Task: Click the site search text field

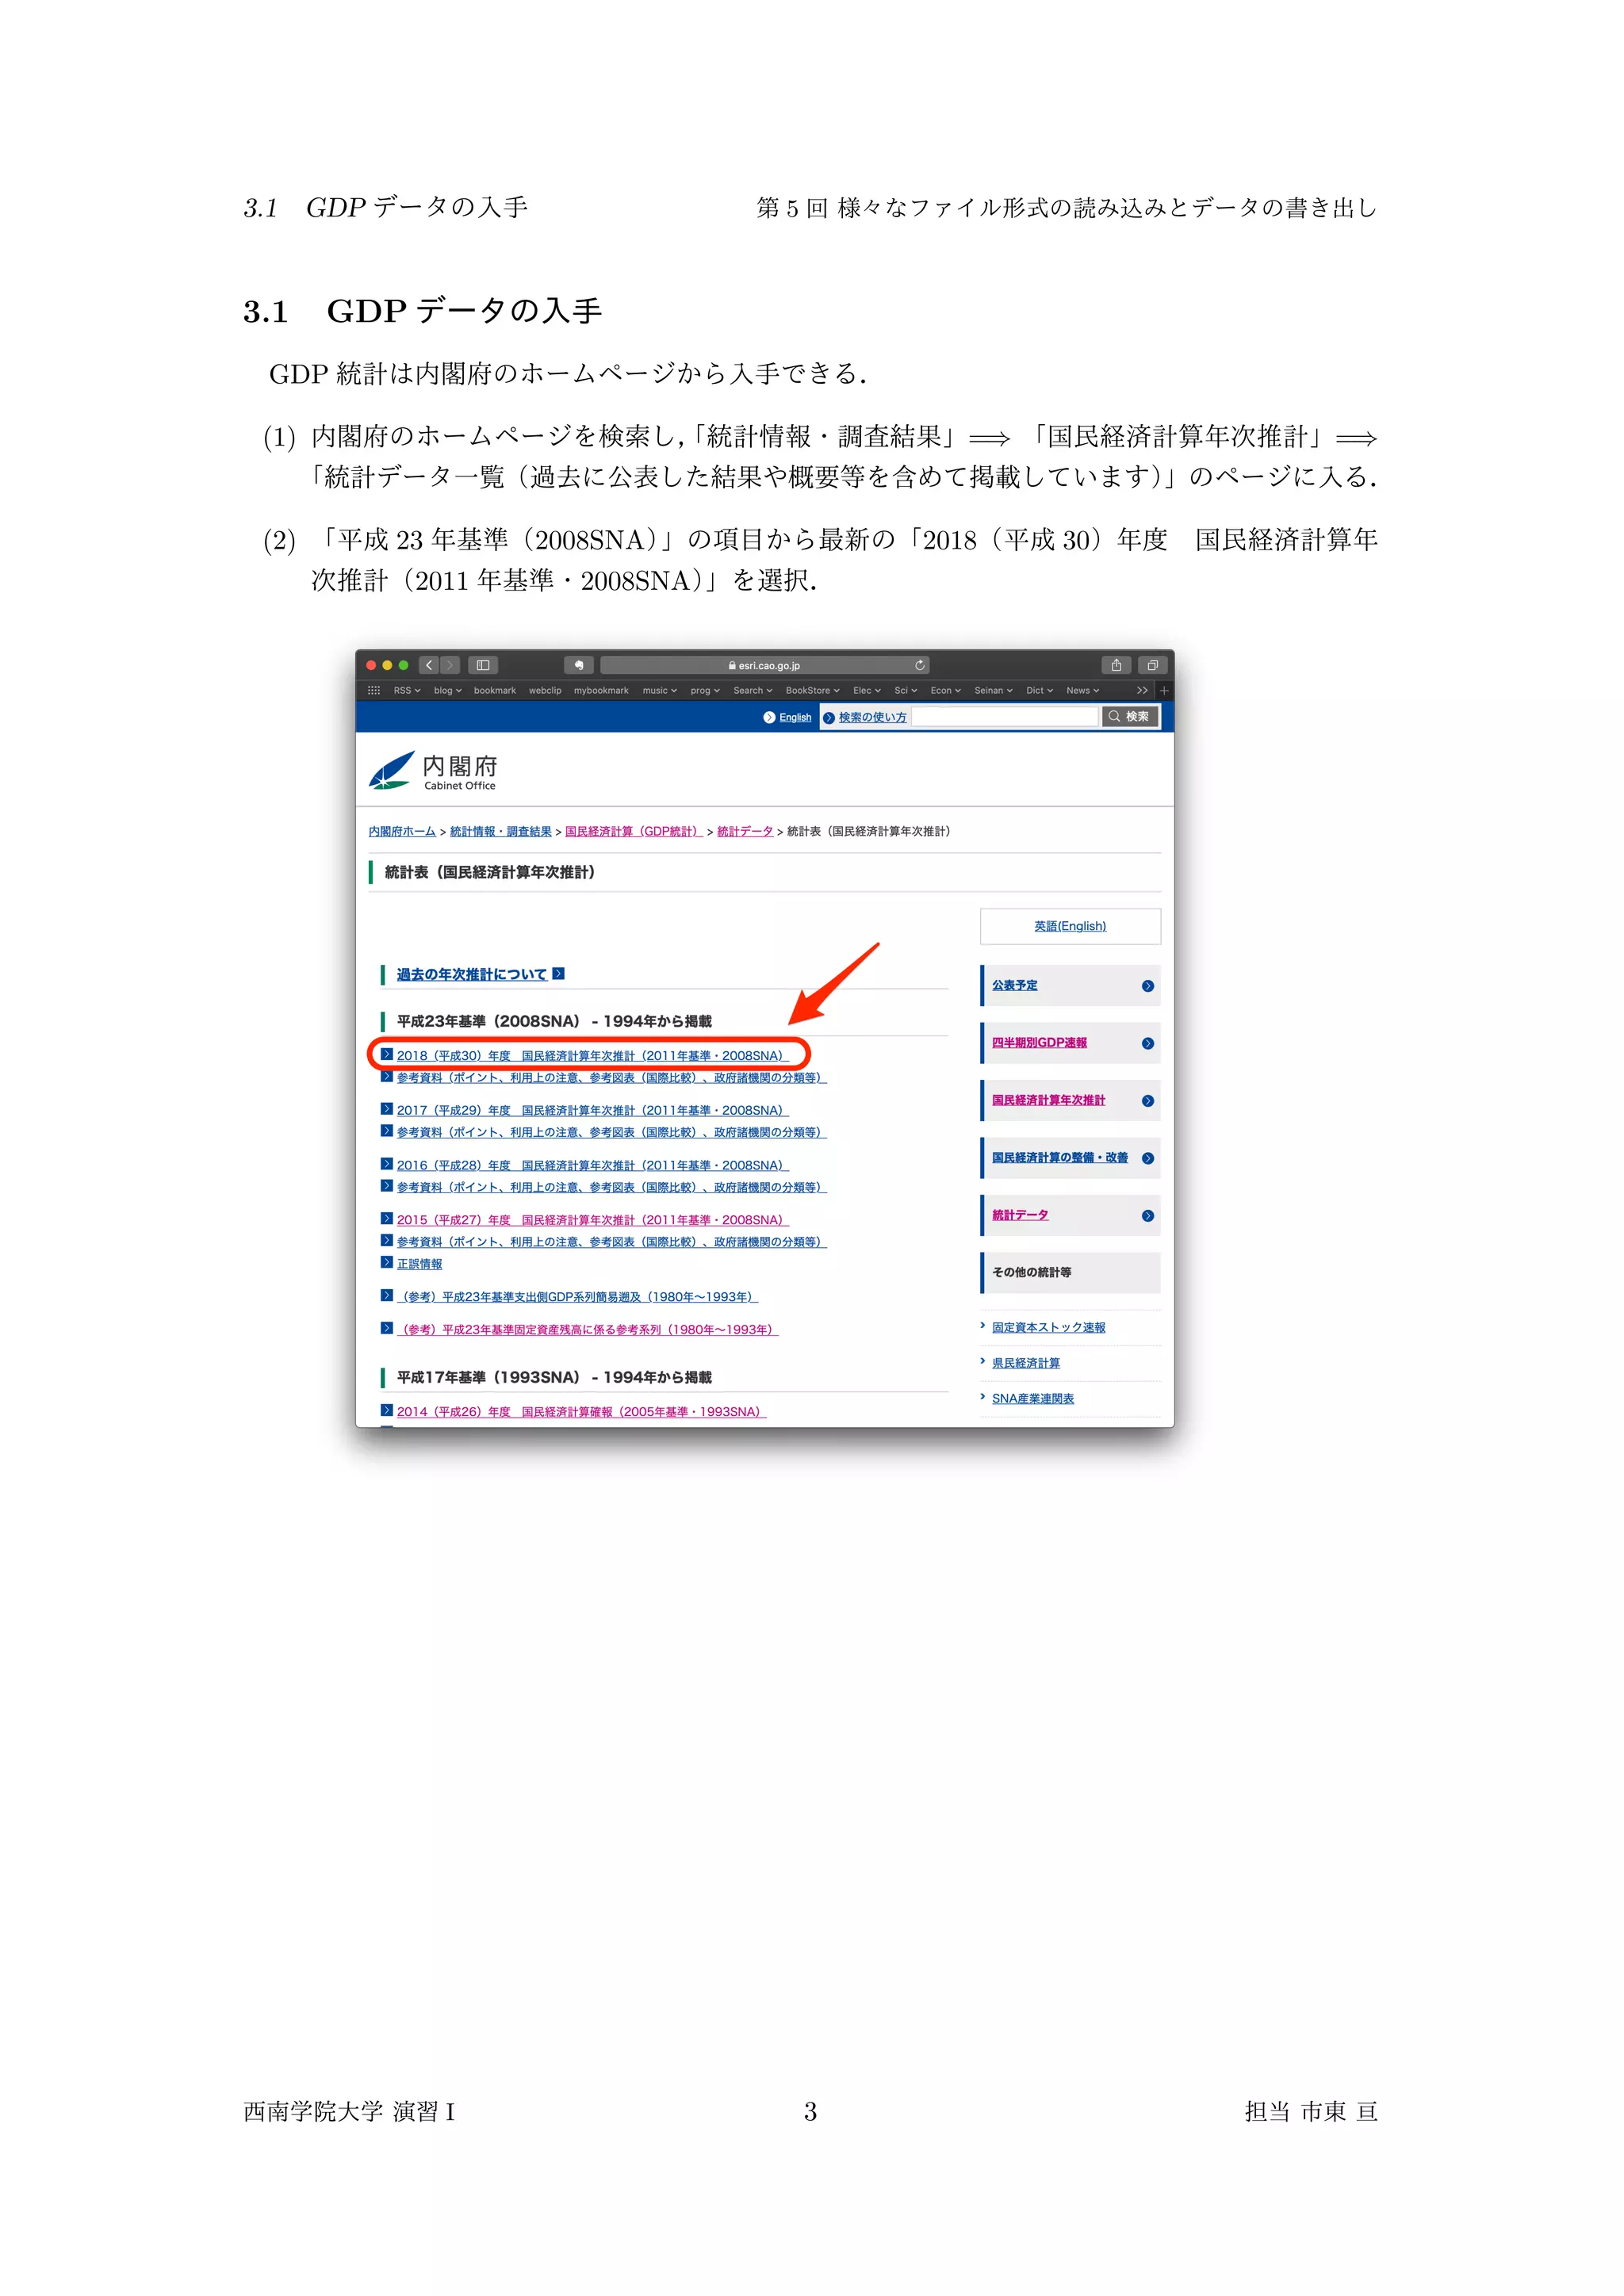Action: pyautogui.click(x=1004, y=717)
